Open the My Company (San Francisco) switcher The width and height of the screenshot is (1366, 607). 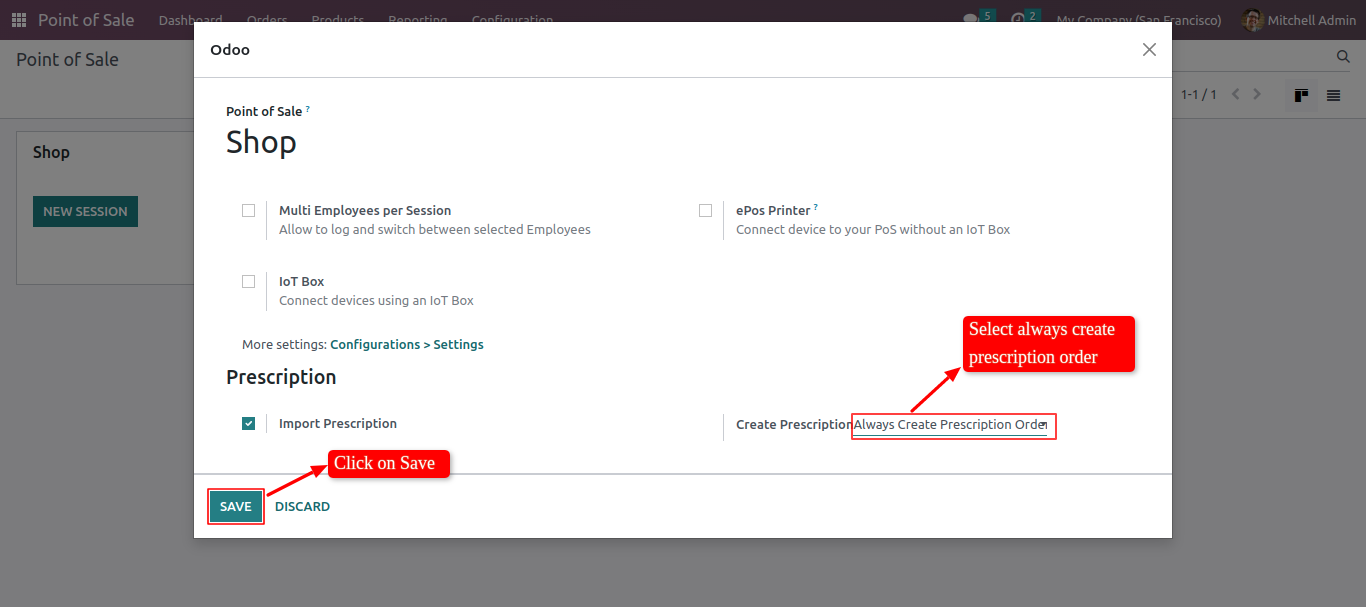pyautogui.click(x=1139, y=20)
